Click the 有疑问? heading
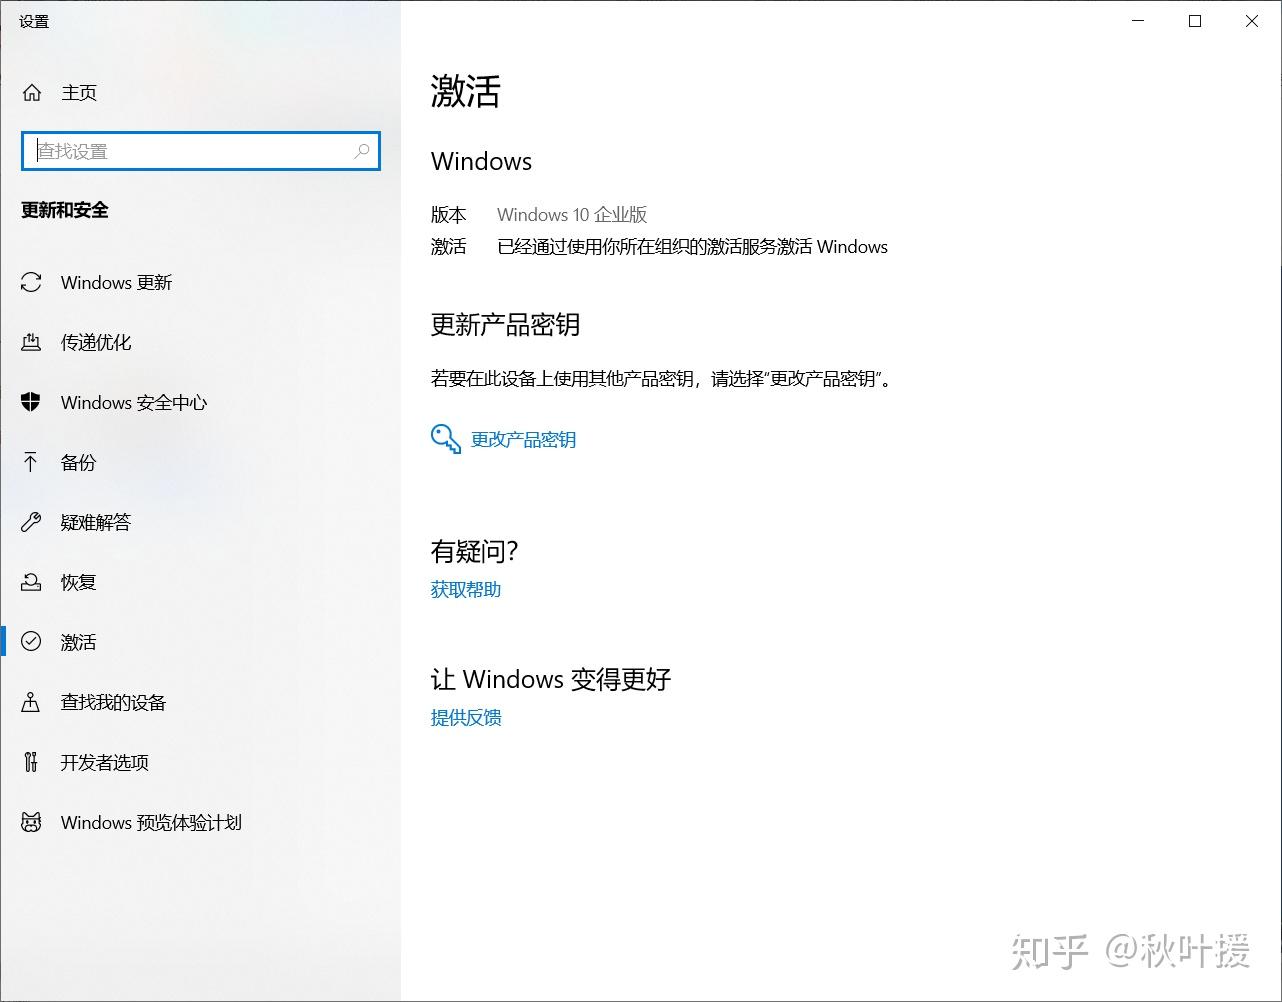 pyautogui.click(x=475, y=551)
